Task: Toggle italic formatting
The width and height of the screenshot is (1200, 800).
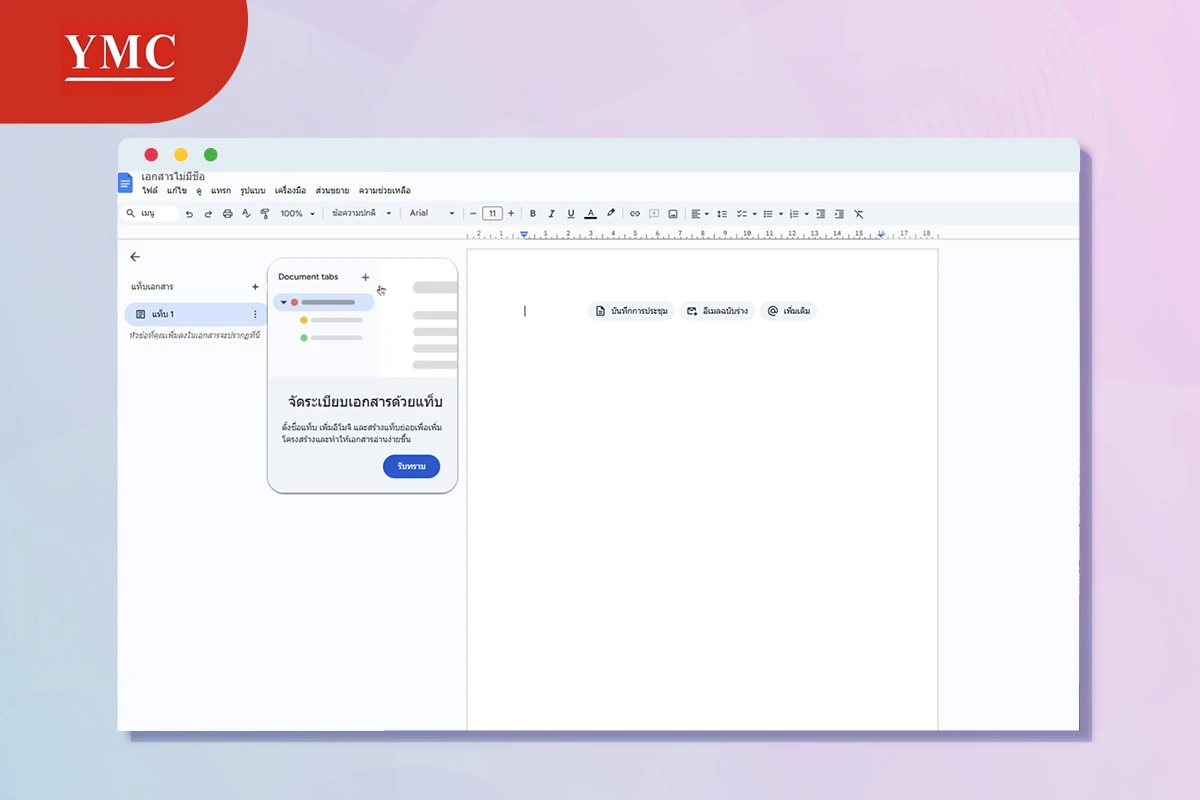Action: tap(551, 213)
